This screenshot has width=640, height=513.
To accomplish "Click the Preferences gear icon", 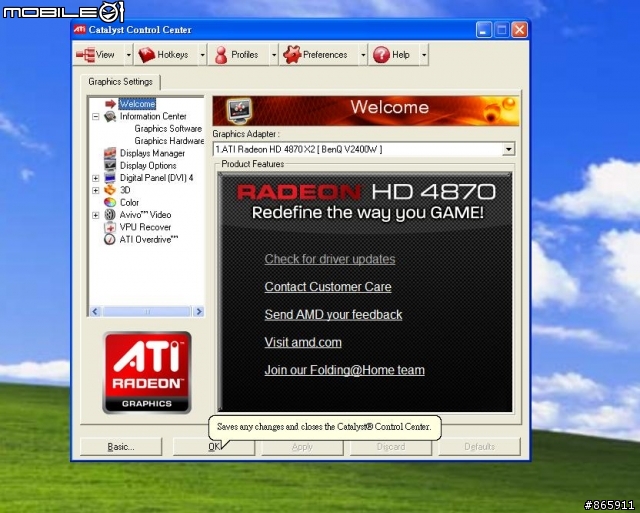I will pyautogui.click(x=292, y=54).
